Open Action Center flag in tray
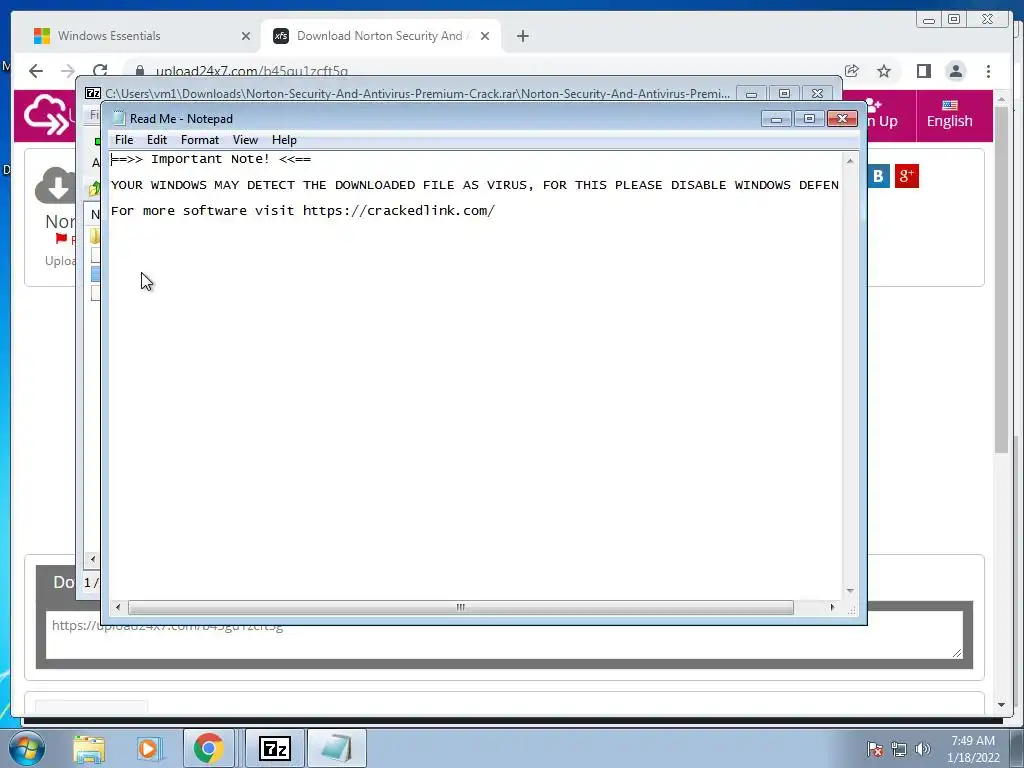This screenshot has width=1024, height=768. 875,749
